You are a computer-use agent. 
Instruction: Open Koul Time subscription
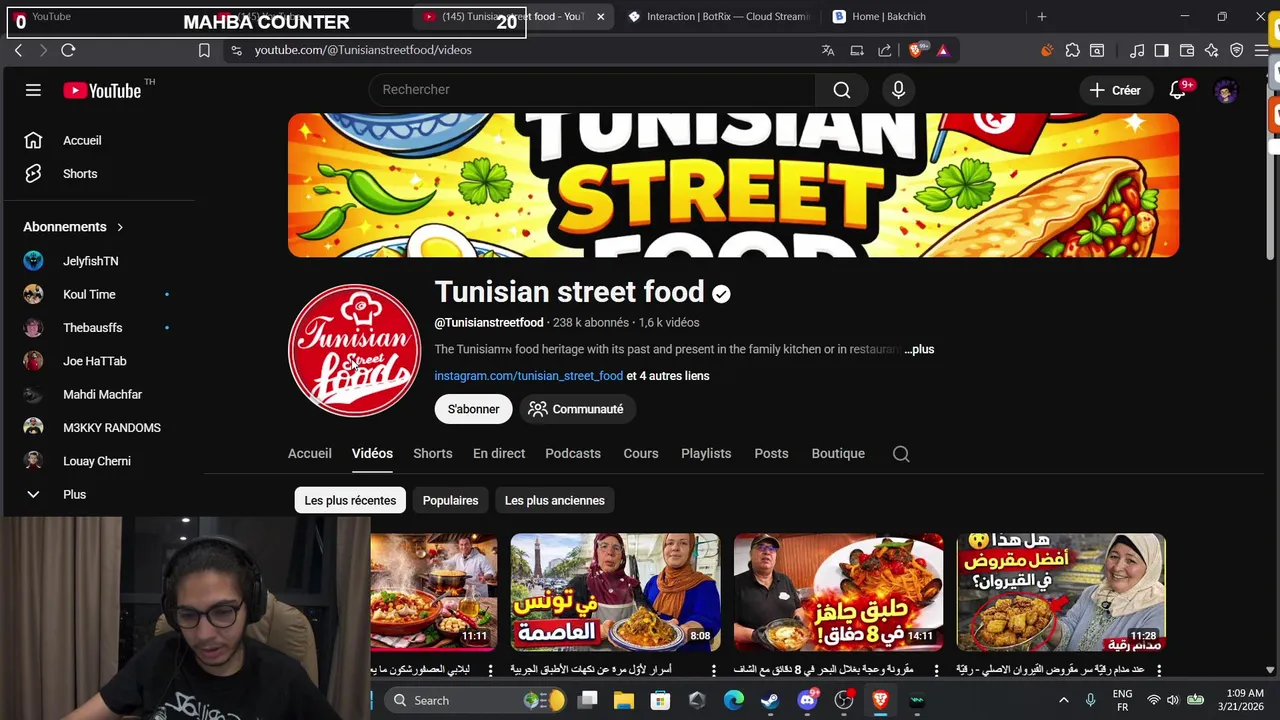point(89,294)
